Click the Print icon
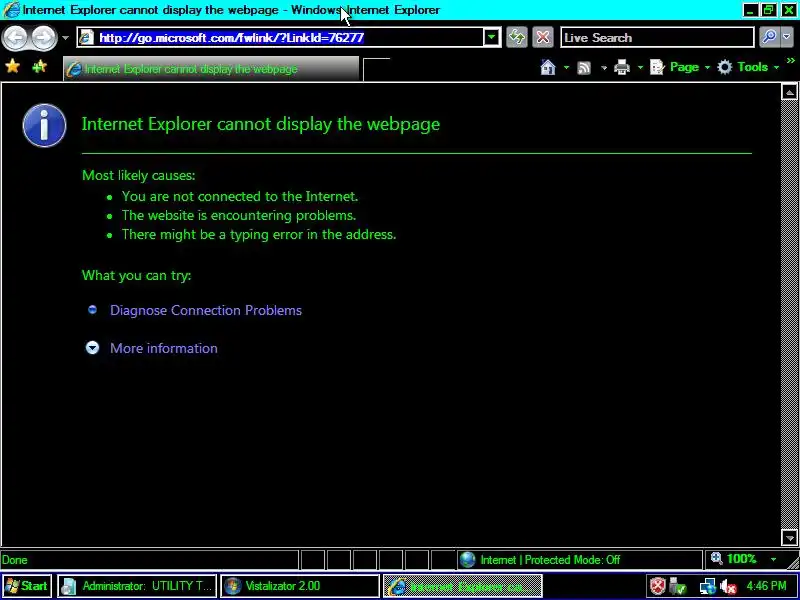The image size is (800, 600). 622,67
